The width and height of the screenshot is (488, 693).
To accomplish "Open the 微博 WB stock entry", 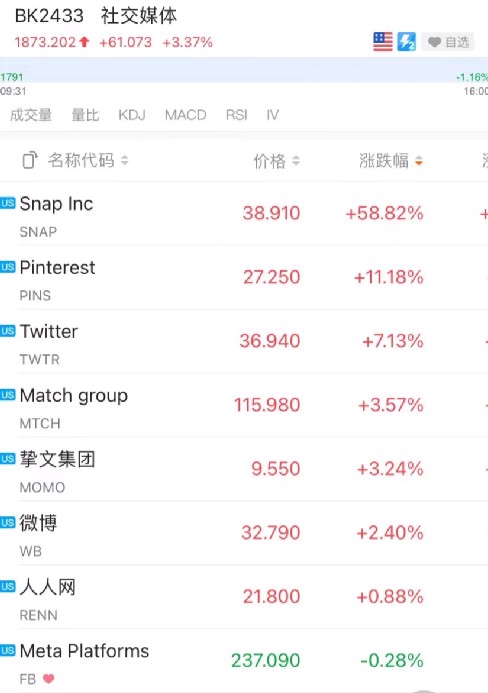I will (x=244, y=533).
